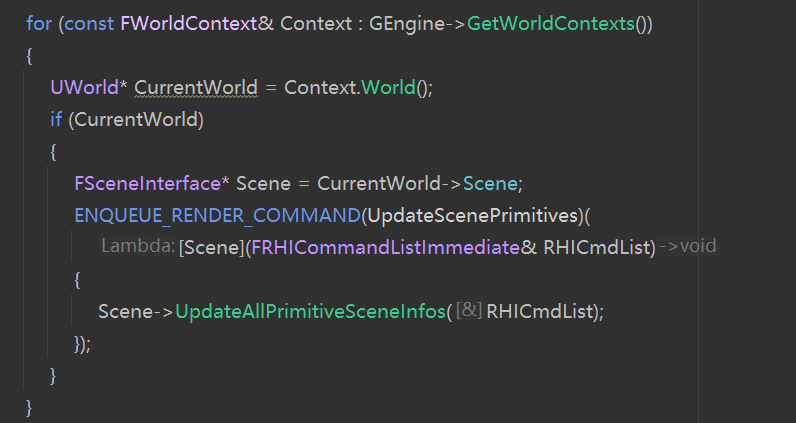
Task: Click the UpdateAllPrimitiveSceneInfos method call
Action: (310, 311)
